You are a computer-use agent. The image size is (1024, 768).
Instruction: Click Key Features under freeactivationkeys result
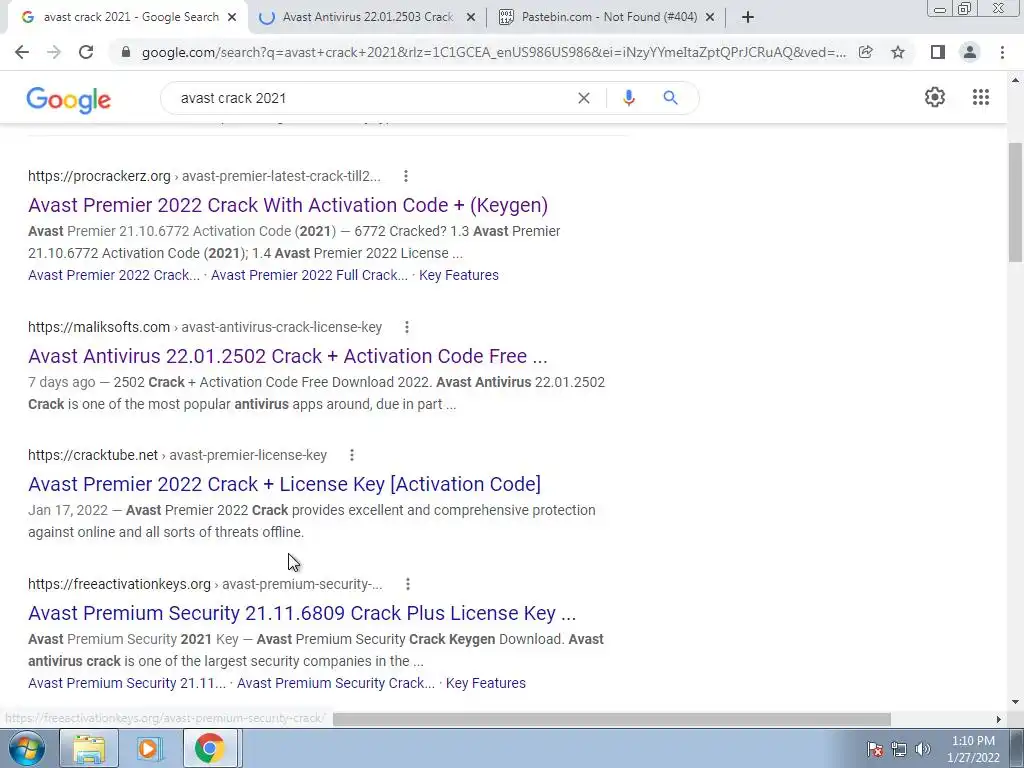486,683
